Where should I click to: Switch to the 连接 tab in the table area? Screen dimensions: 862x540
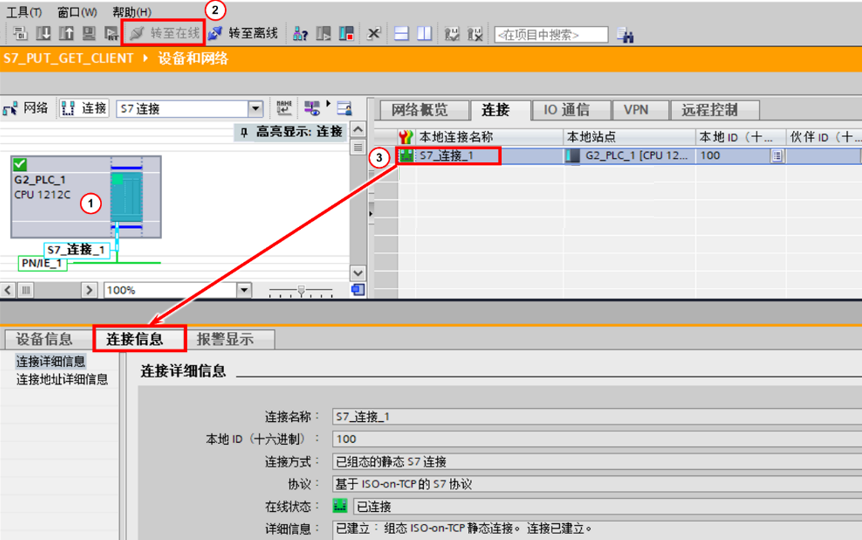pyautogui.click(x=499, y=110)
